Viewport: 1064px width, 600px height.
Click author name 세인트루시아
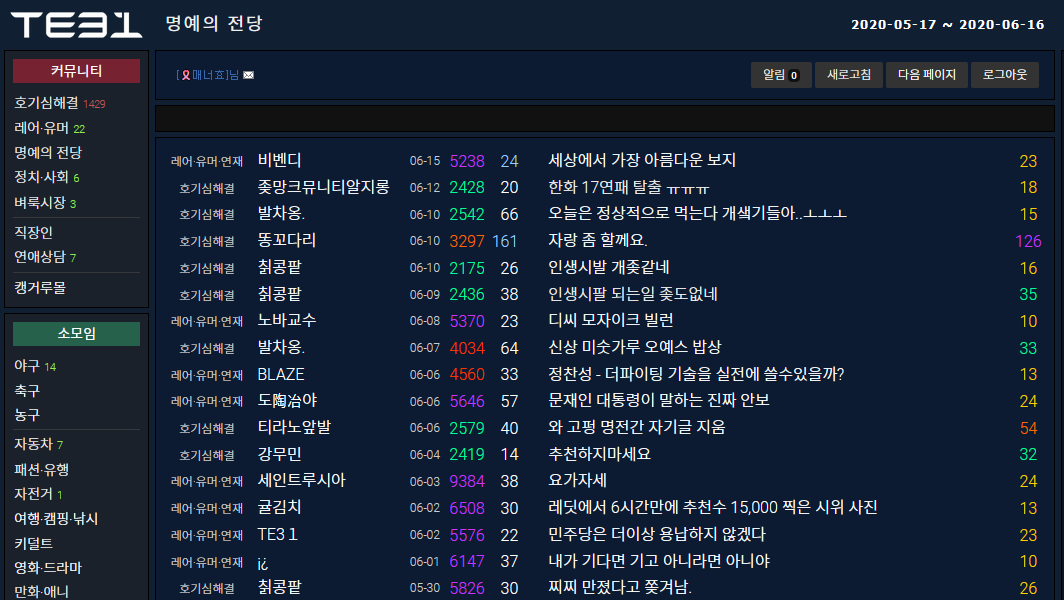301,481
